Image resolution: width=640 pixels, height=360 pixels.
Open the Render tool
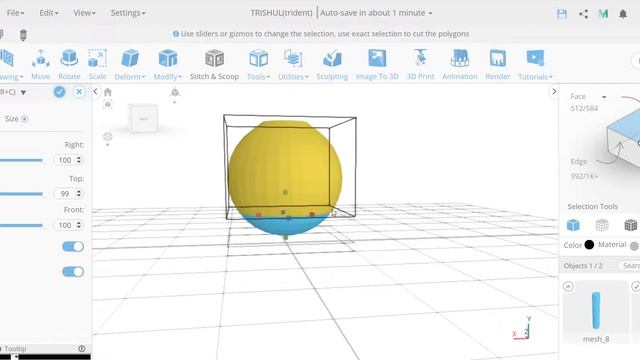(x=498, y=64)
